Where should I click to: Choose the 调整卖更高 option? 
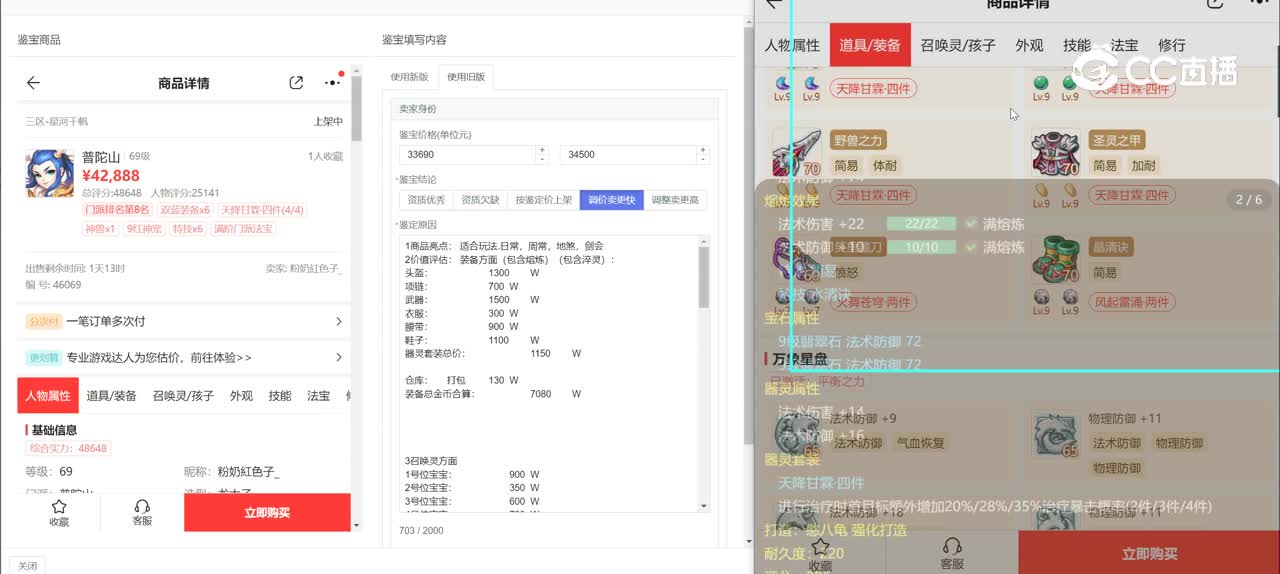pos(676,200)
